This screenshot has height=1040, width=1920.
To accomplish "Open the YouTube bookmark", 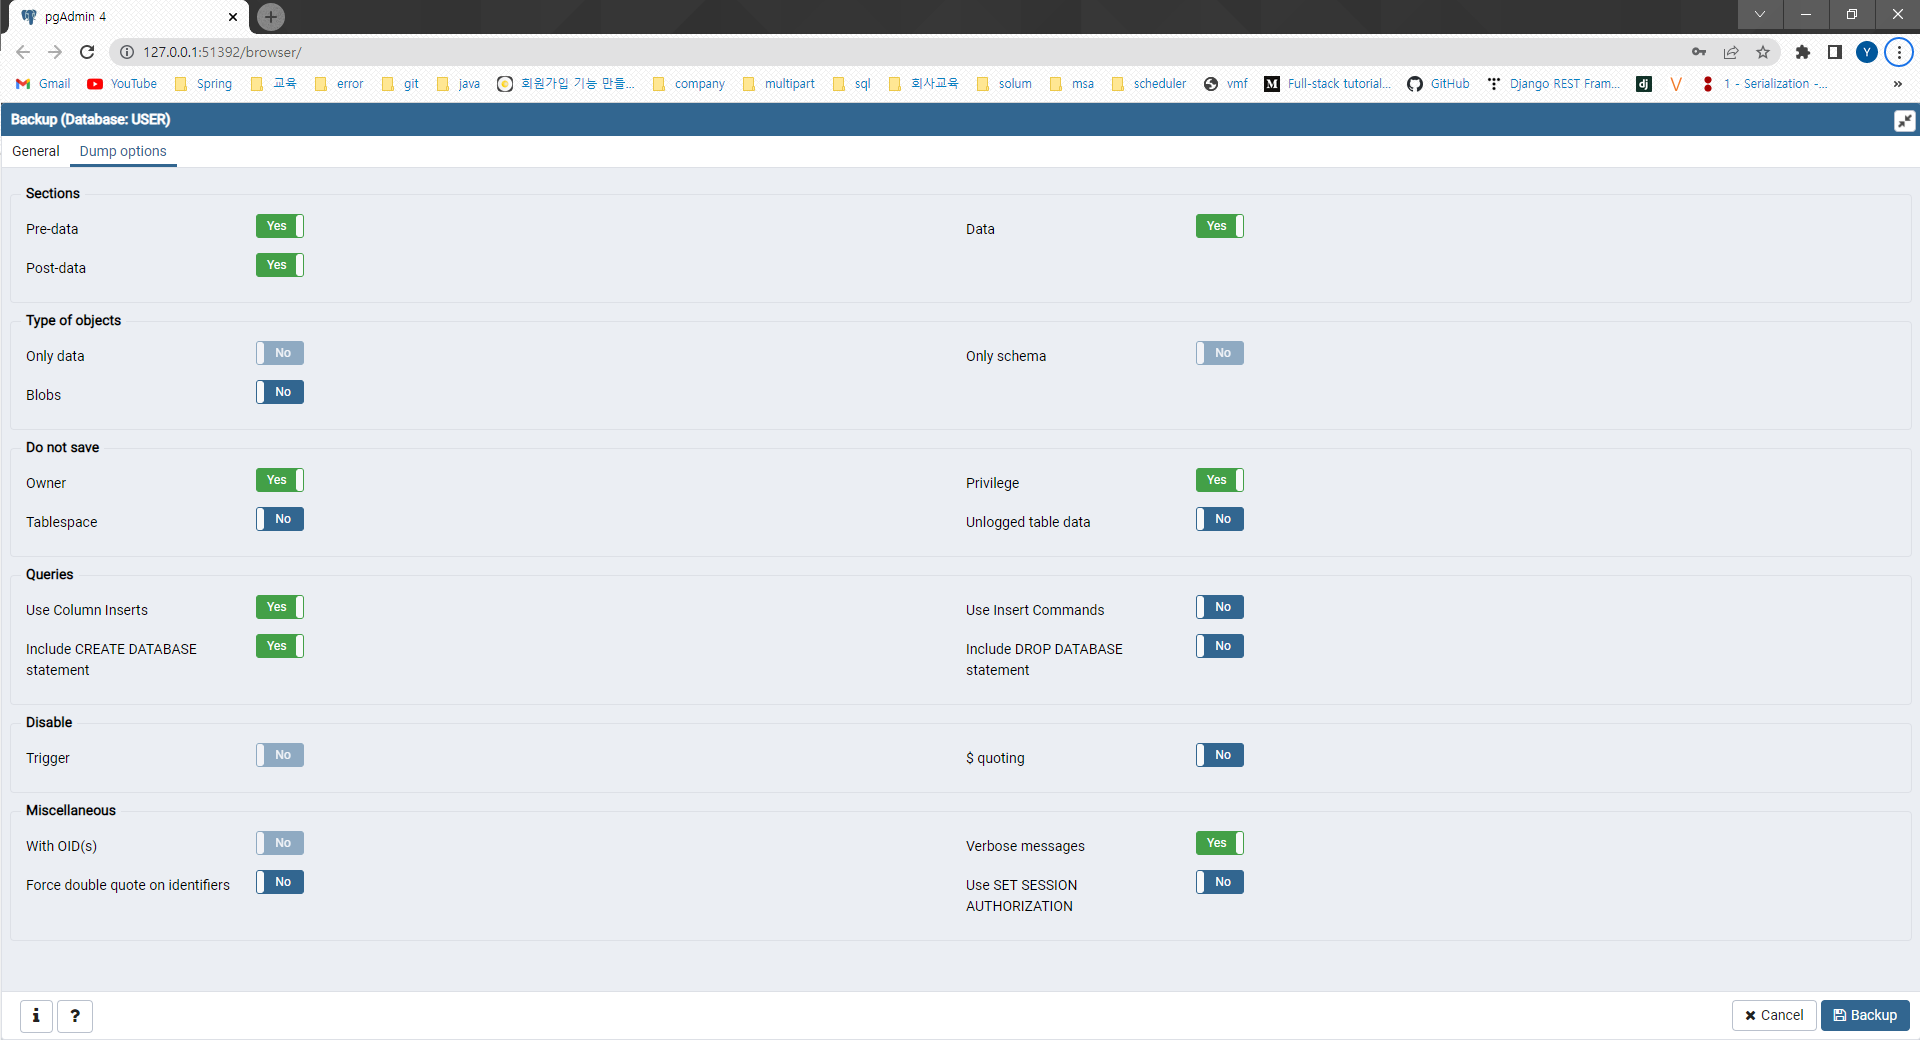I will 122,84.
